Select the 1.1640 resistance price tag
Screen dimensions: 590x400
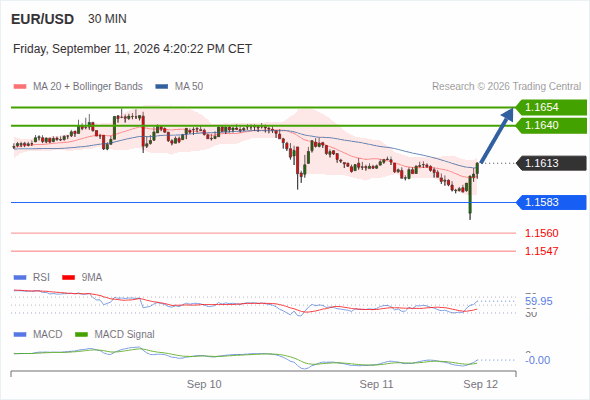coord(551,125)
